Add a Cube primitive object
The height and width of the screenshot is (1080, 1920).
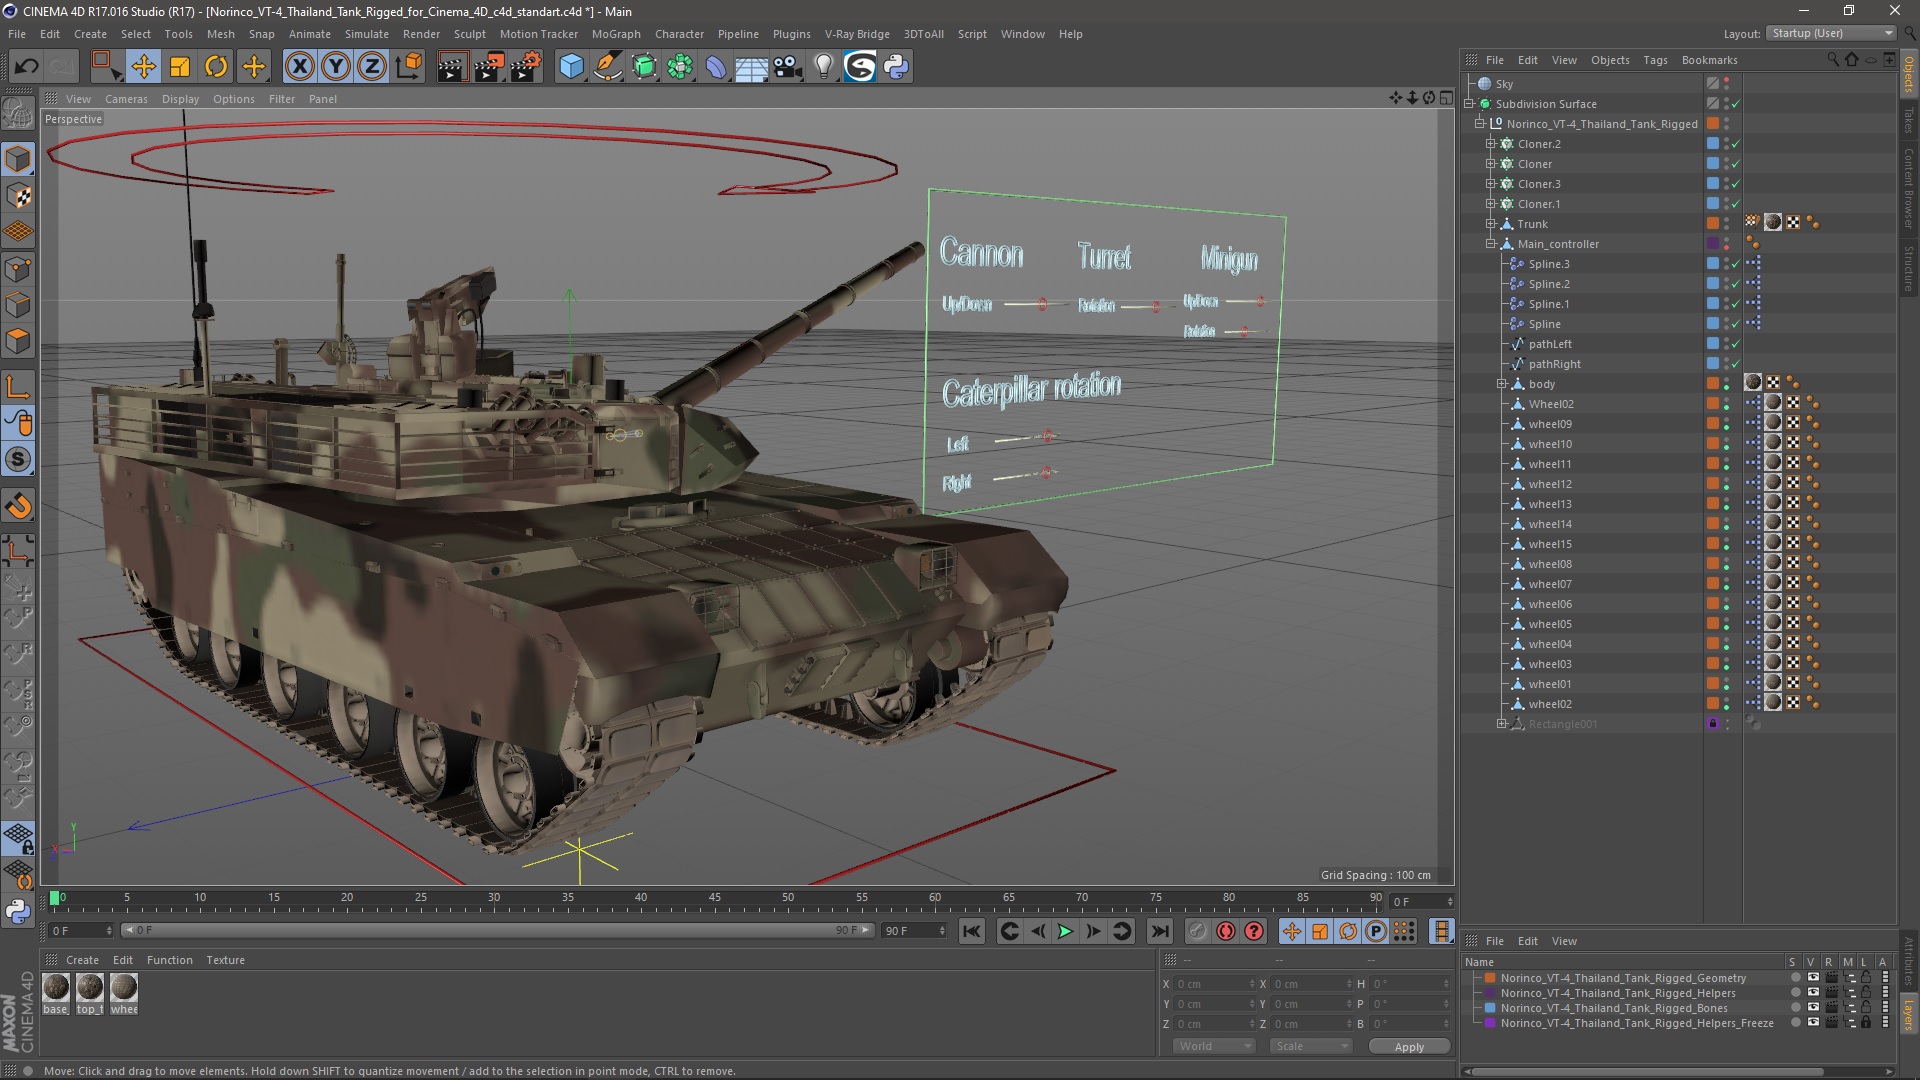tap(571, 67)
